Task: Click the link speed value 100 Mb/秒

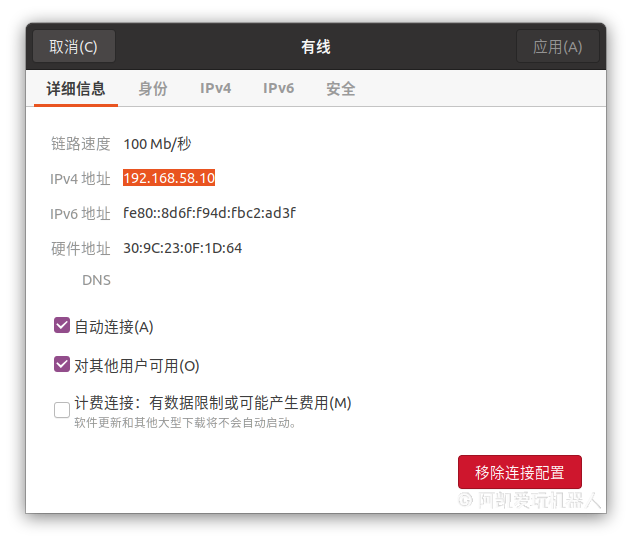Action: 157,144
